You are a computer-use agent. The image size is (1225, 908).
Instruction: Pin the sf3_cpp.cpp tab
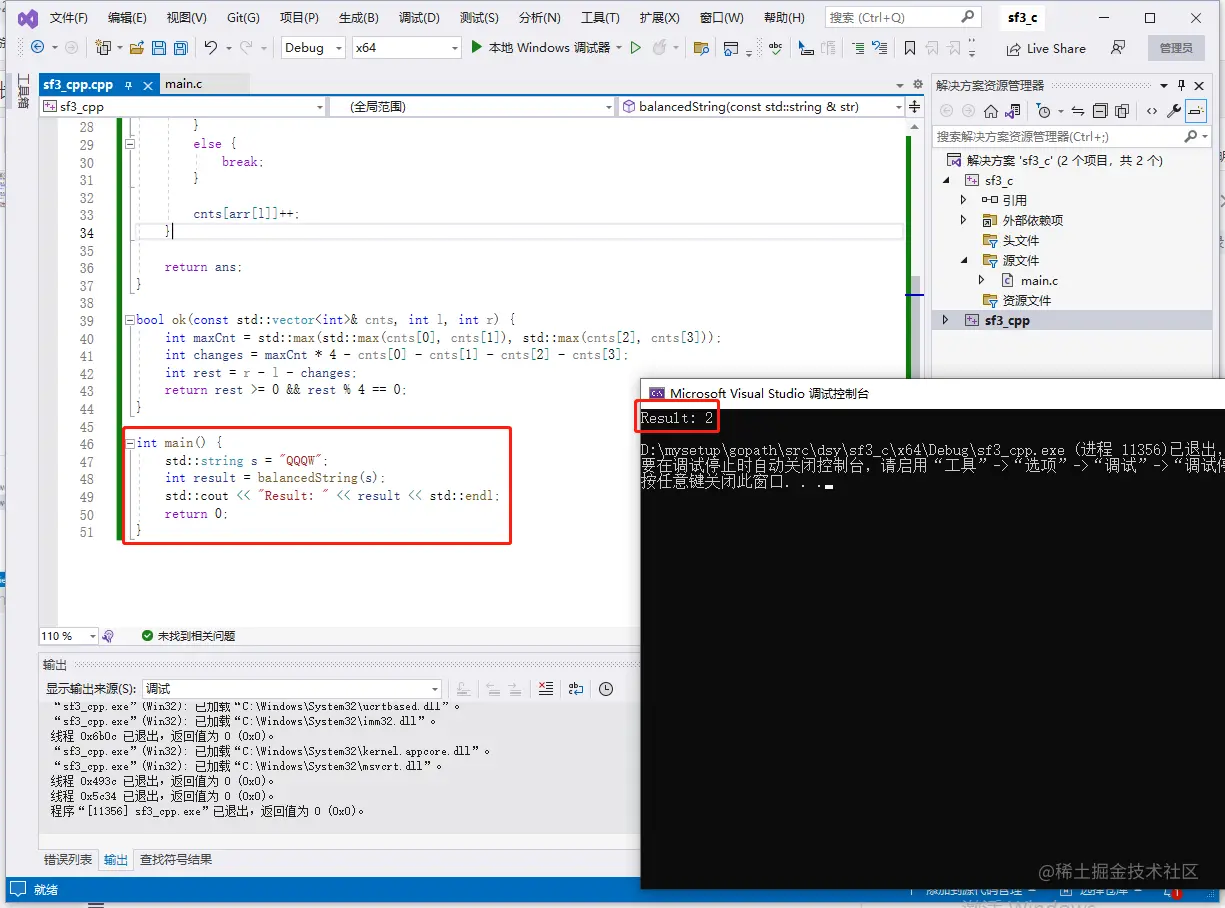[128, 85]
